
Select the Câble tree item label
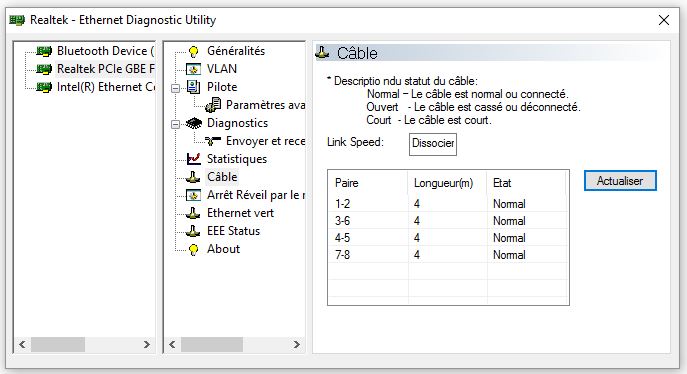pos(222,176)
